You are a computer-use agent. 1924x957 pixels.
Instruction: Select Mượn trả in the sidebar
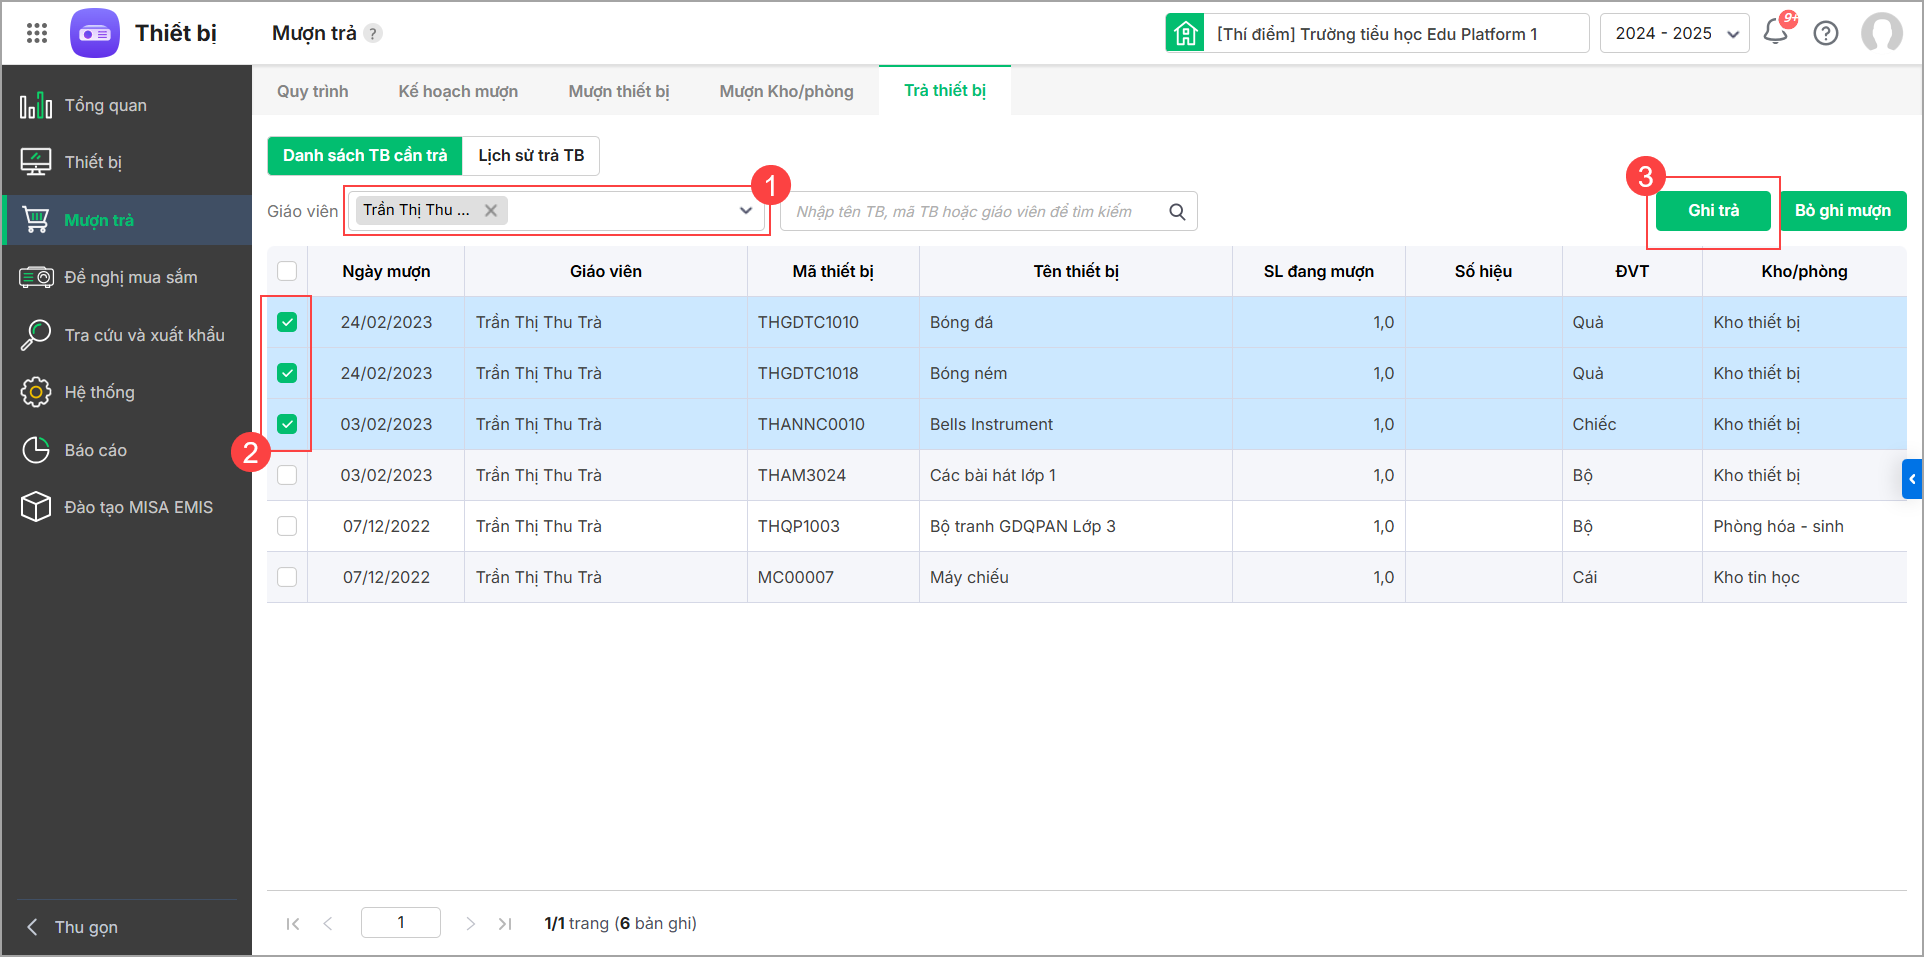[x=127, y=220]
